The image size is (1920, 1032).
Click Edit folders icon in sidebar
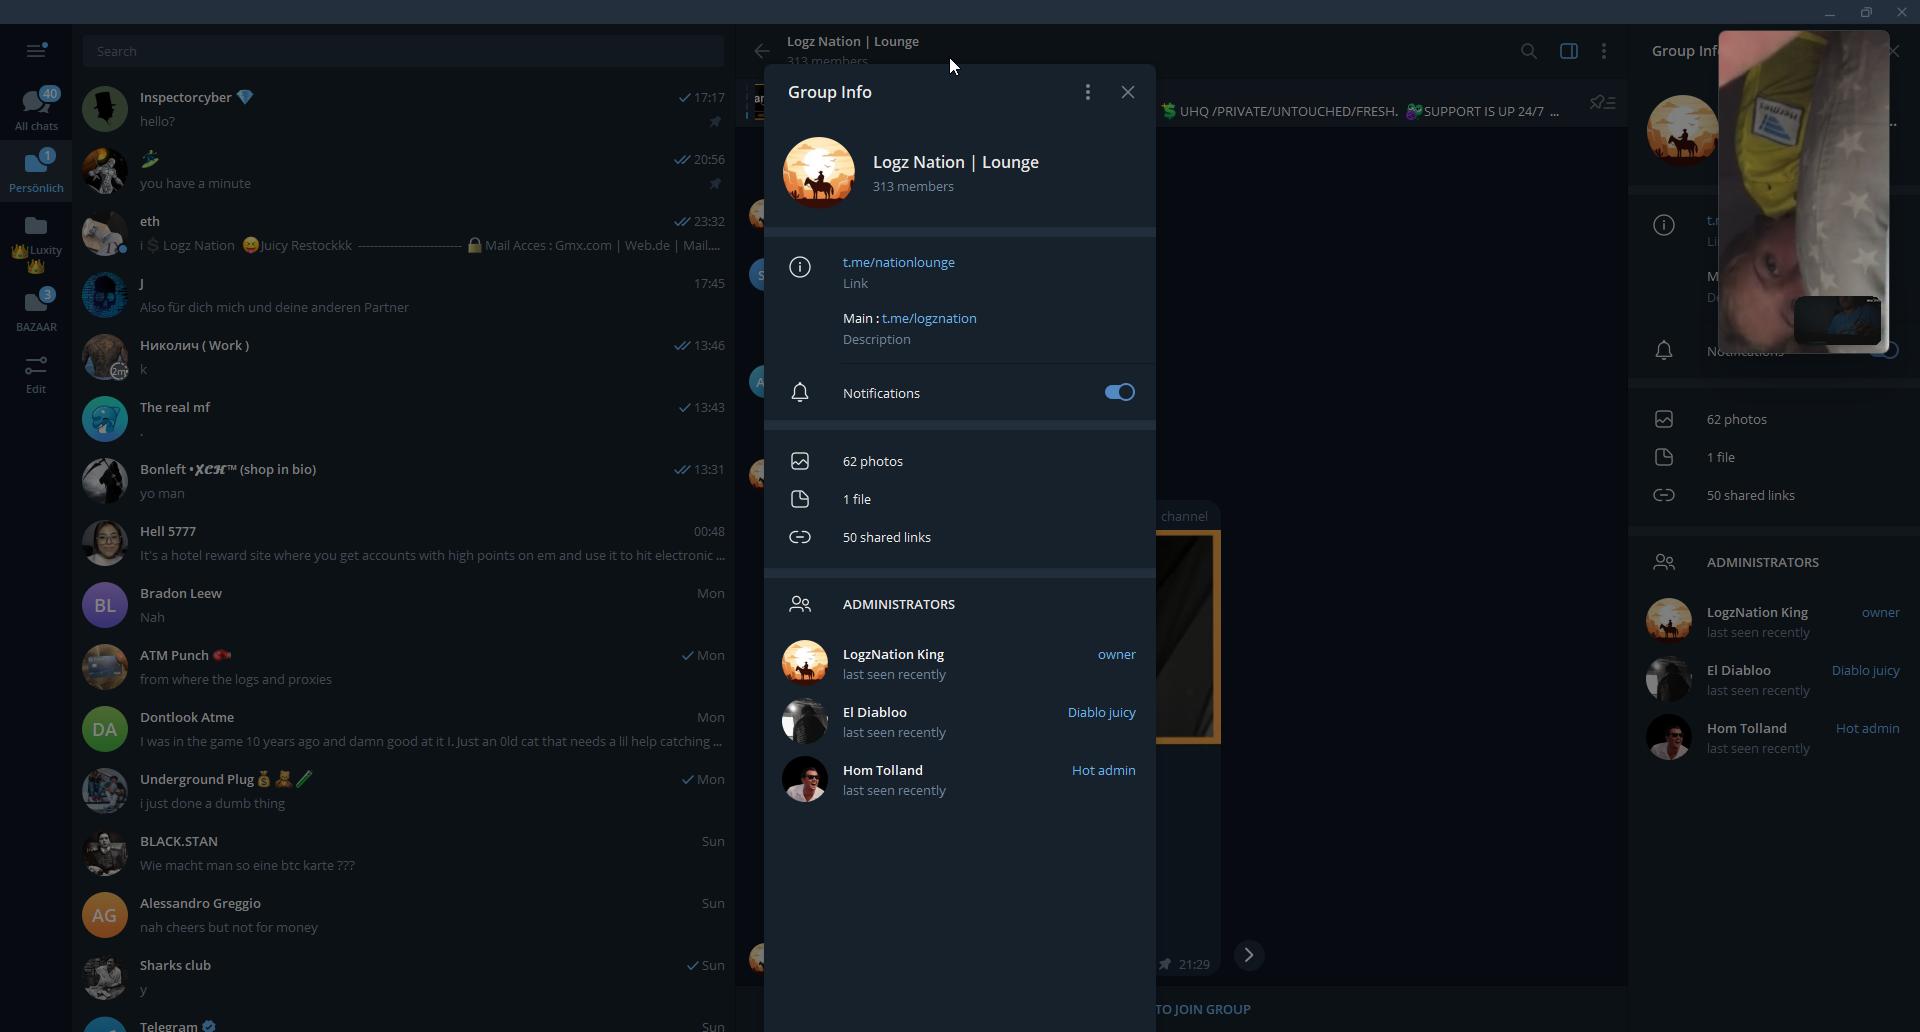point(36,374)
